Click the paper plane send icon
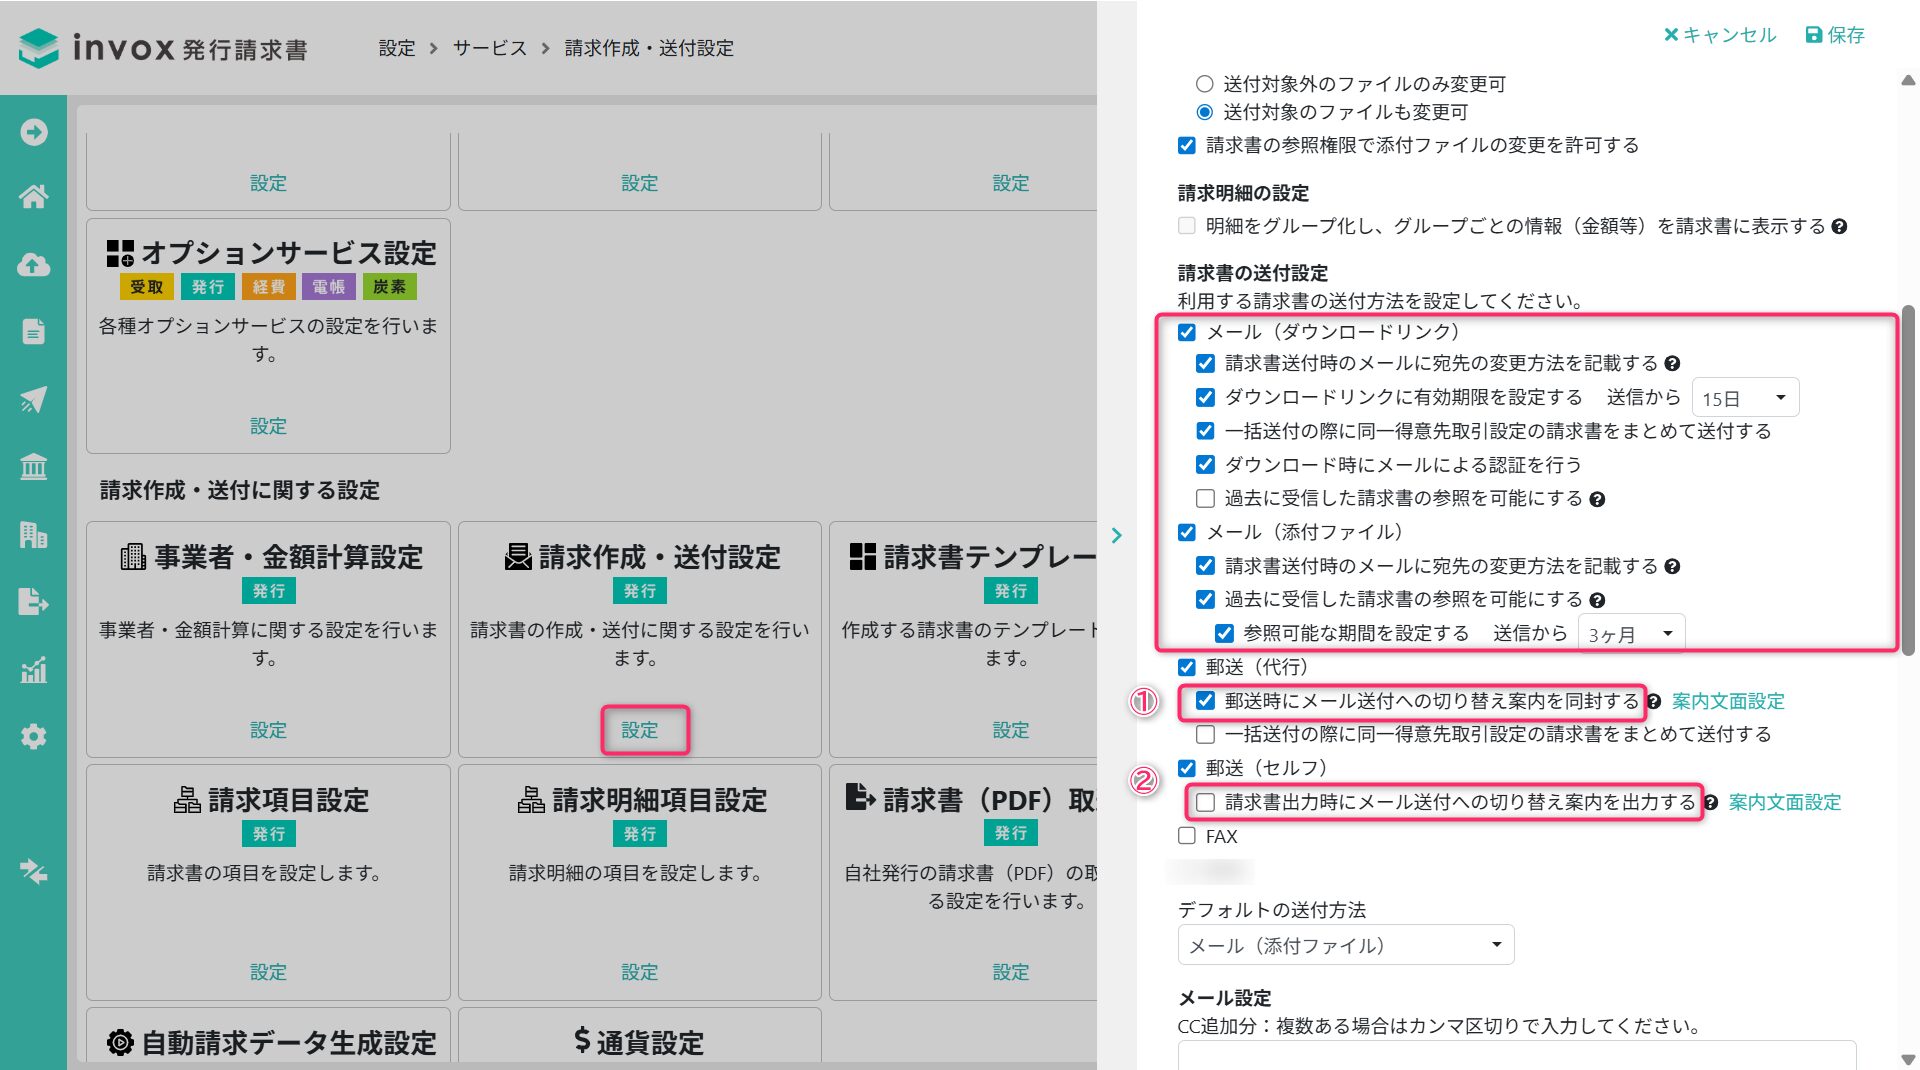The height and width of the screenshot is (1070, 1920). 34,399
